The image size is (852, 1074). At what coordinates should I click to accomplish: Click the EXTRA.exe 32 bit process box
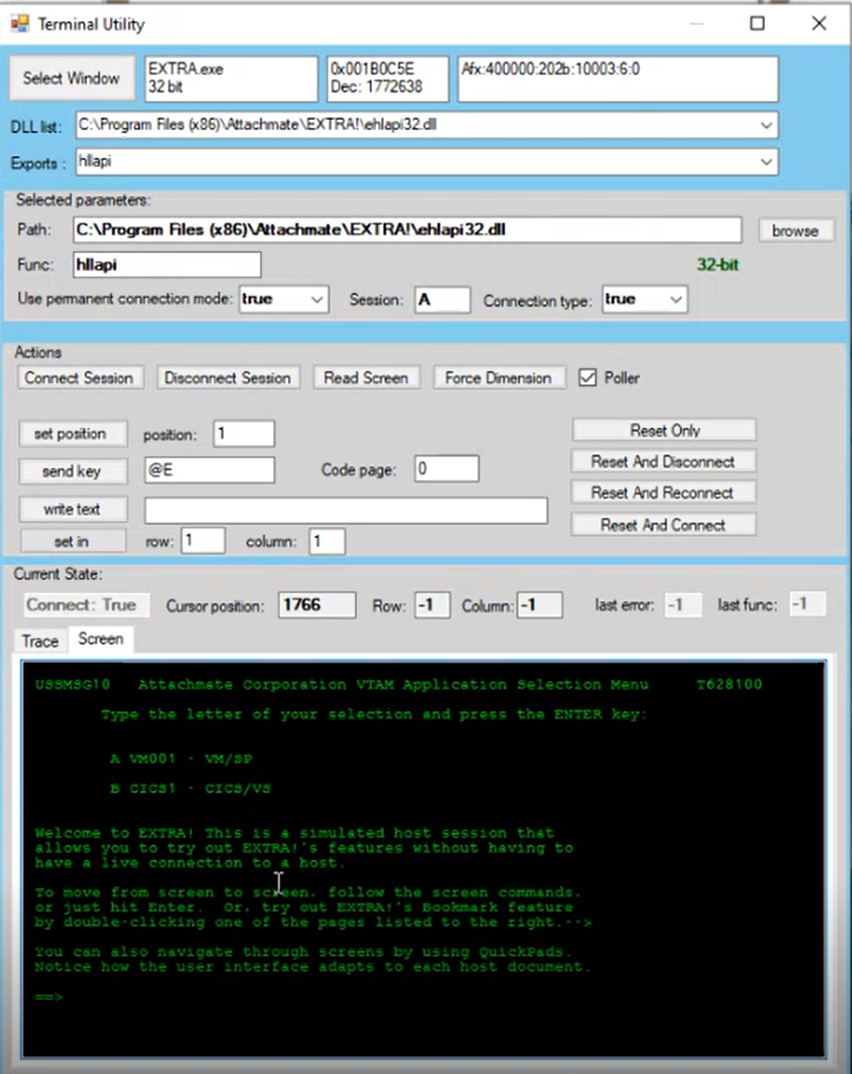231,78
